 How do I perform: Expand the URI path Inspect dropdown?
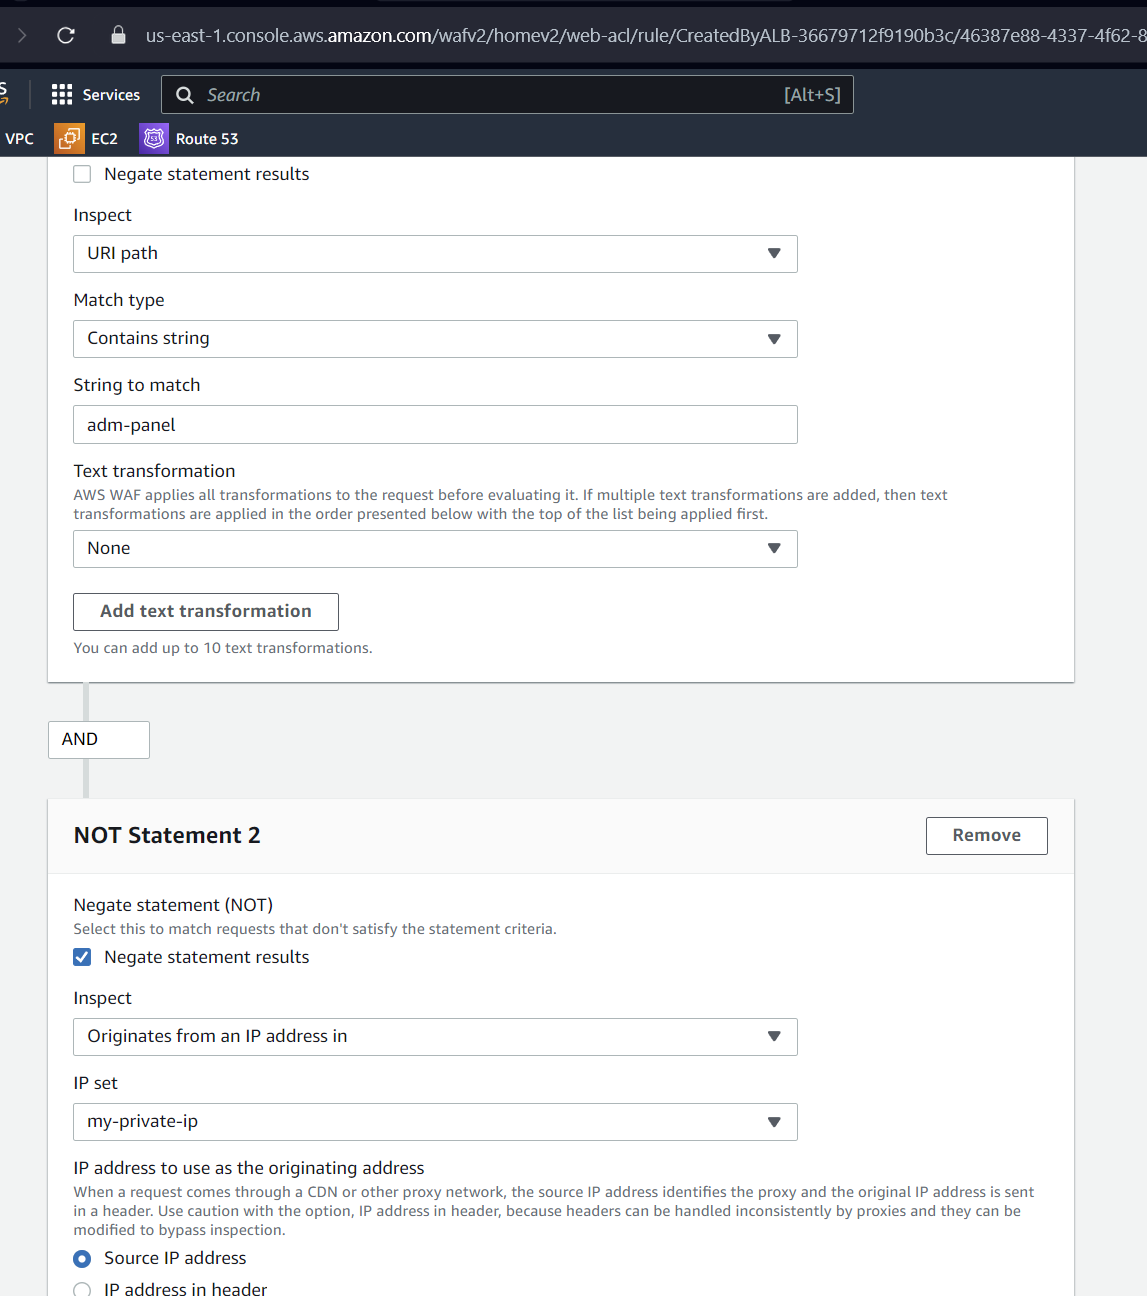(435, 254)
